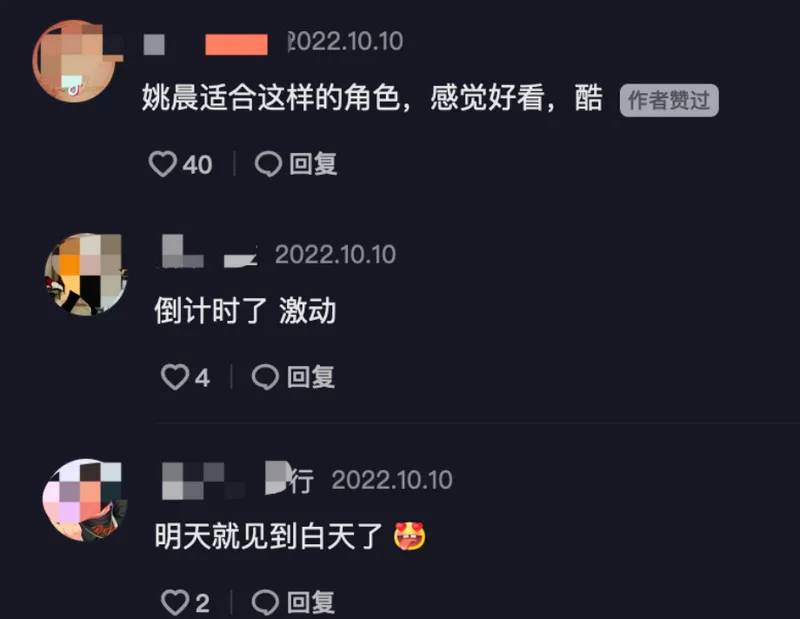Click the date 2022.10.10 on the first comment

point(345,41)
